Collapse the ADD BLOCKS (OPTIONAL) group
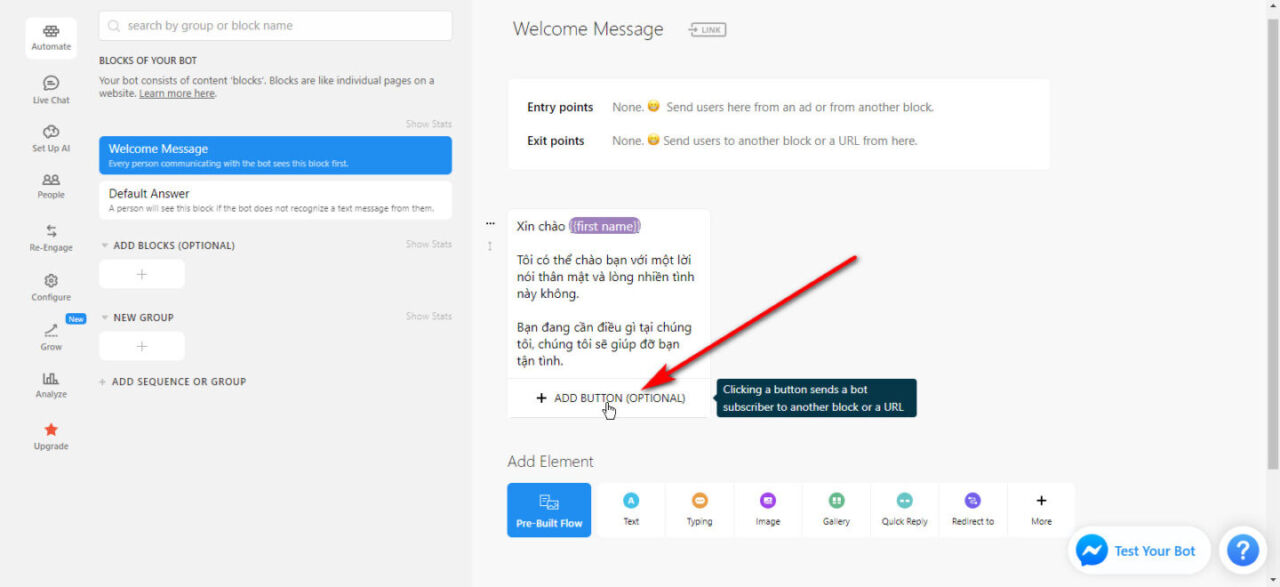The width and height of the screenshot is (1280, 587). pyautogui.click(x=105, y=246)
